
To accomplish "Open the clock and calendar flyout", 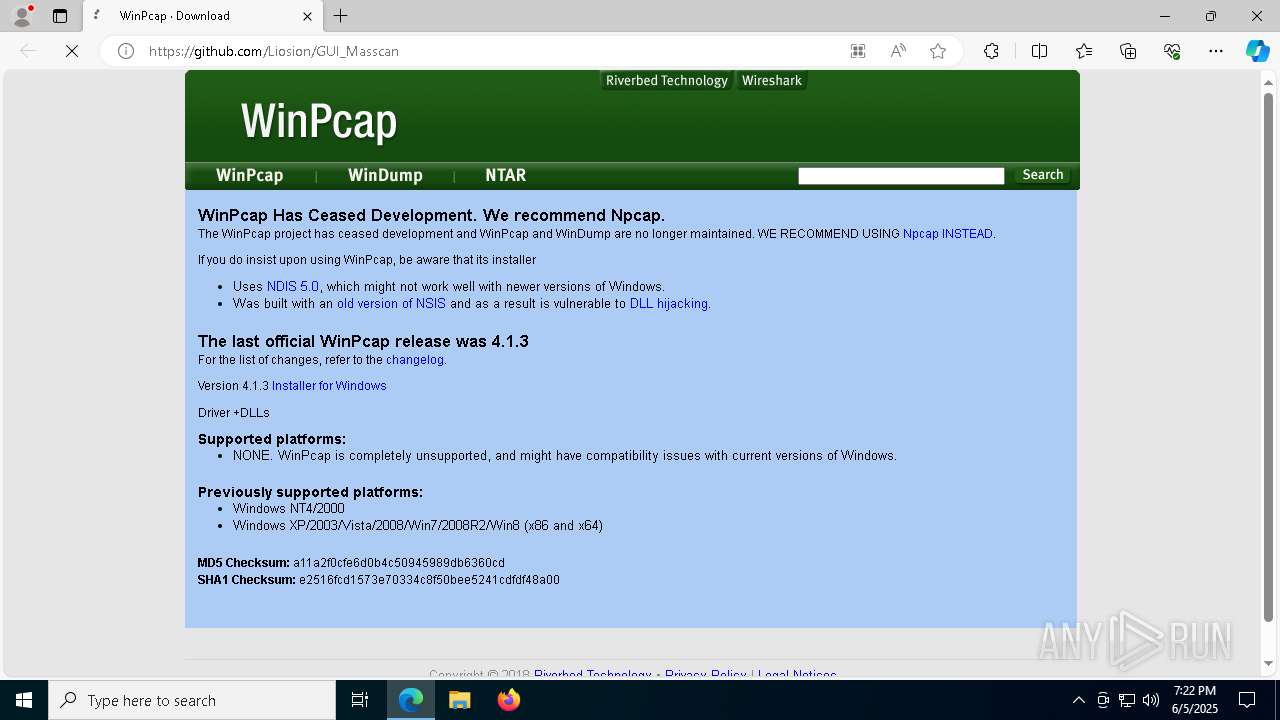I will [1194, 700].
